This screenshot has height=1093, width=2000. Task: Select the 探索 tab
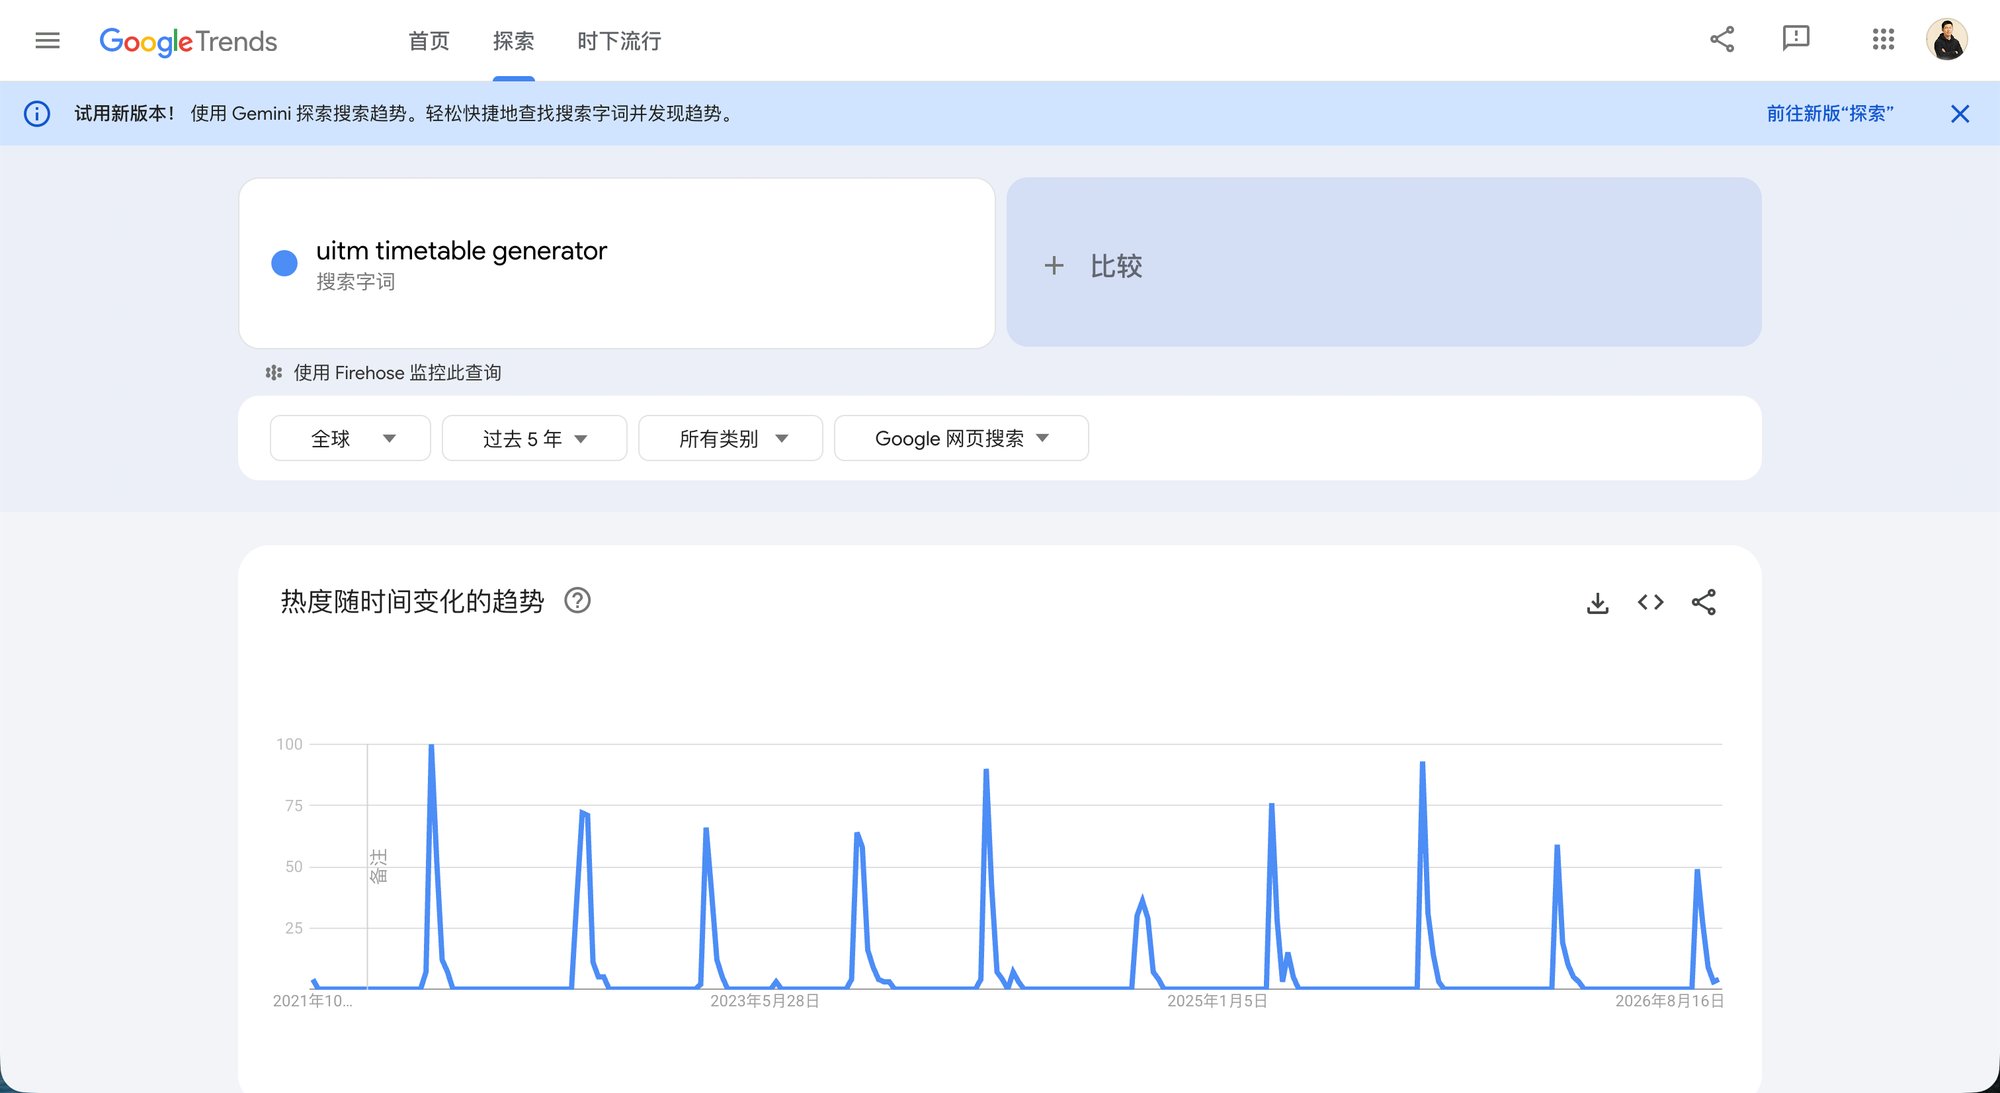pos(513,41)
